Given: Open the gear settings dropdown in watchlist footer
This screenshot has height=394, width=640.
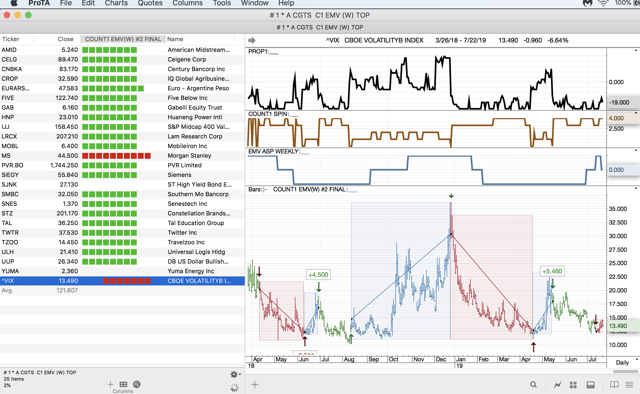Looking at the screenshot, I should (235, 374).
